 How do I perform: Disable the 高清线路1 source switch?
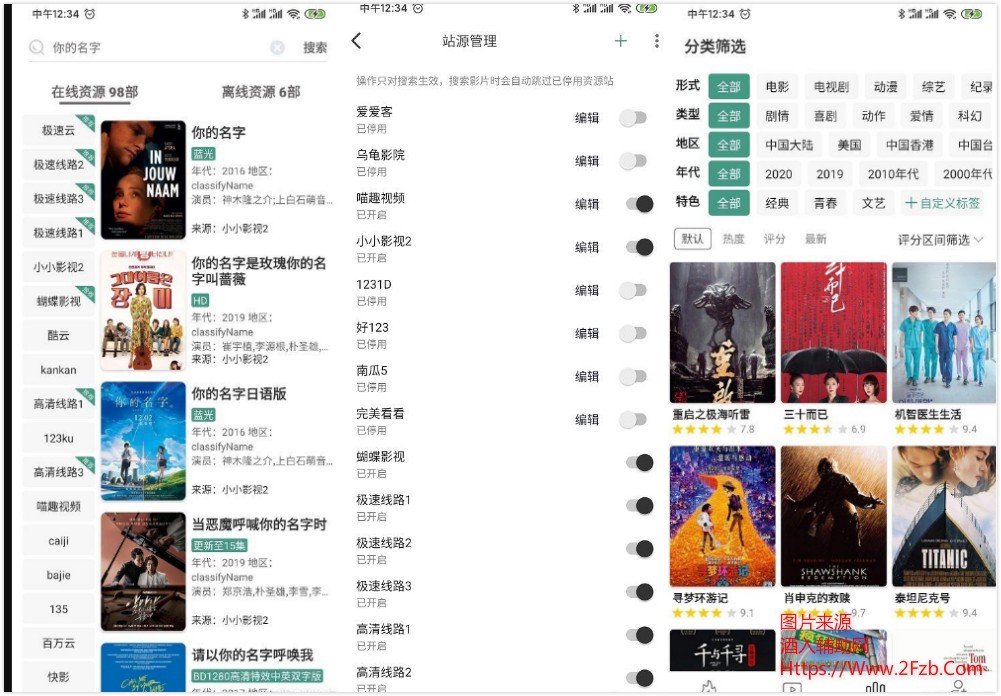coord(640,635)
